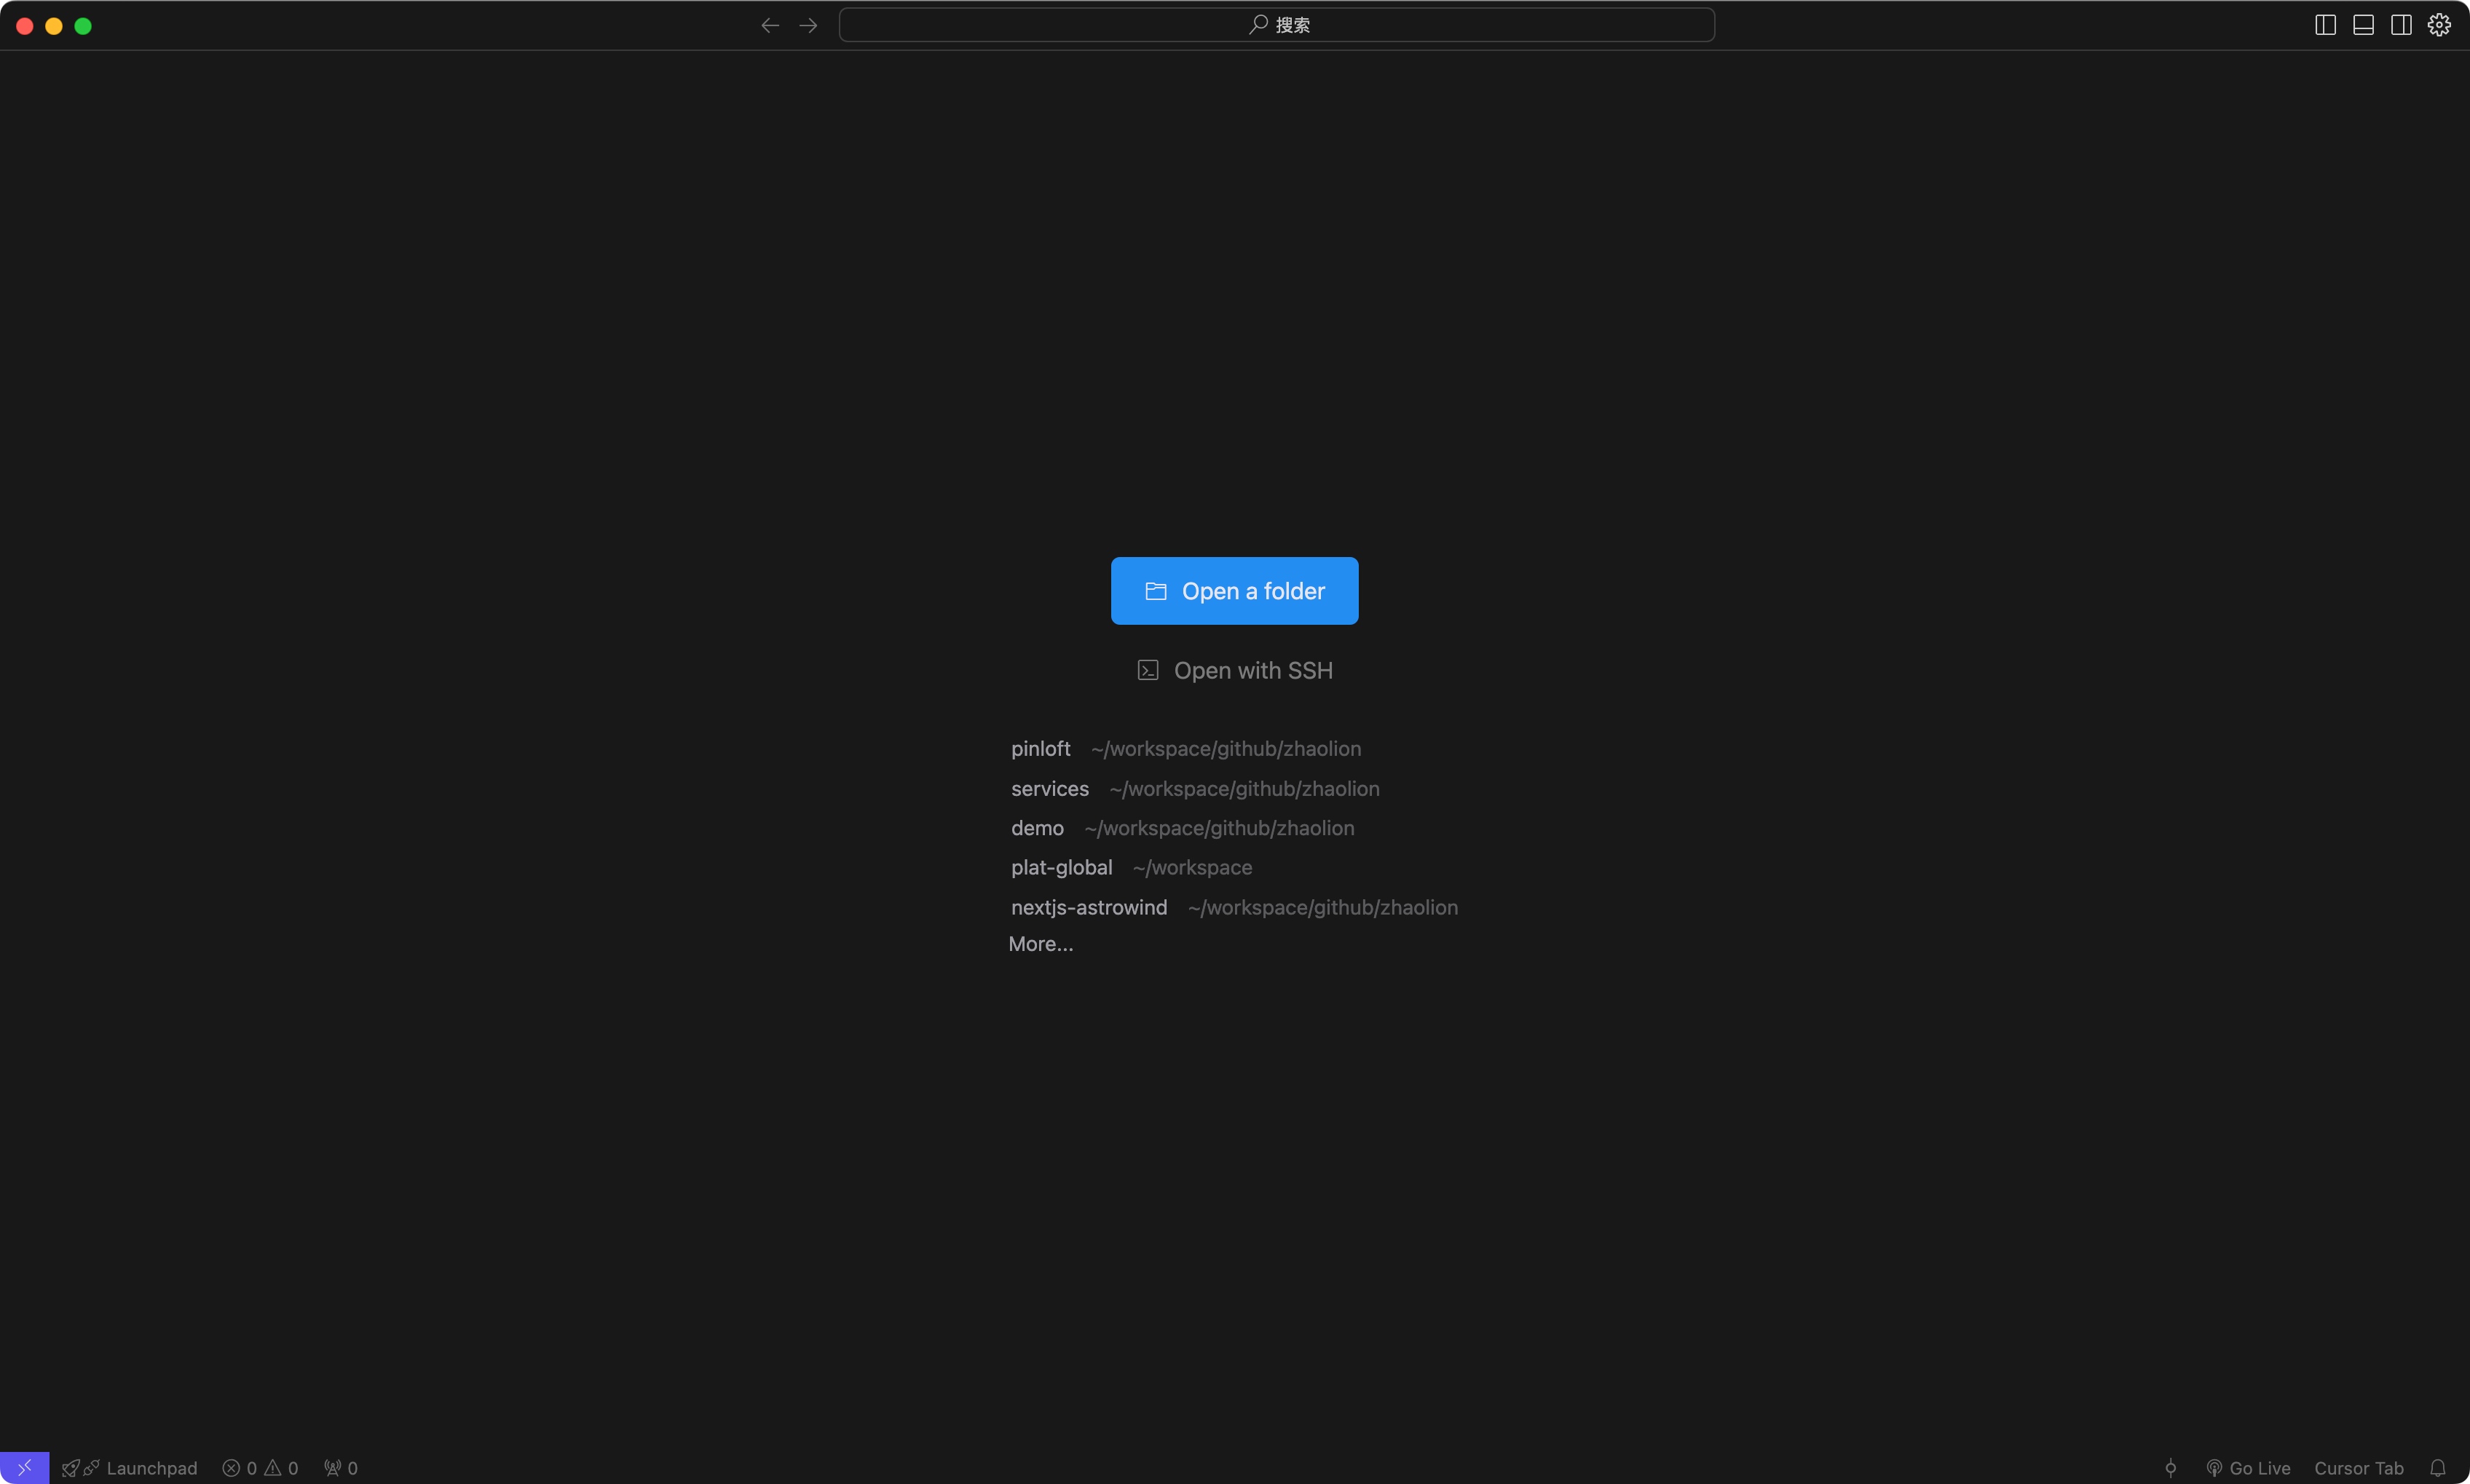This screenshot has width=2470, height=1484.
Task: Click the commit-style icon left of Go Live
Action: (x=2170, y=1468)
